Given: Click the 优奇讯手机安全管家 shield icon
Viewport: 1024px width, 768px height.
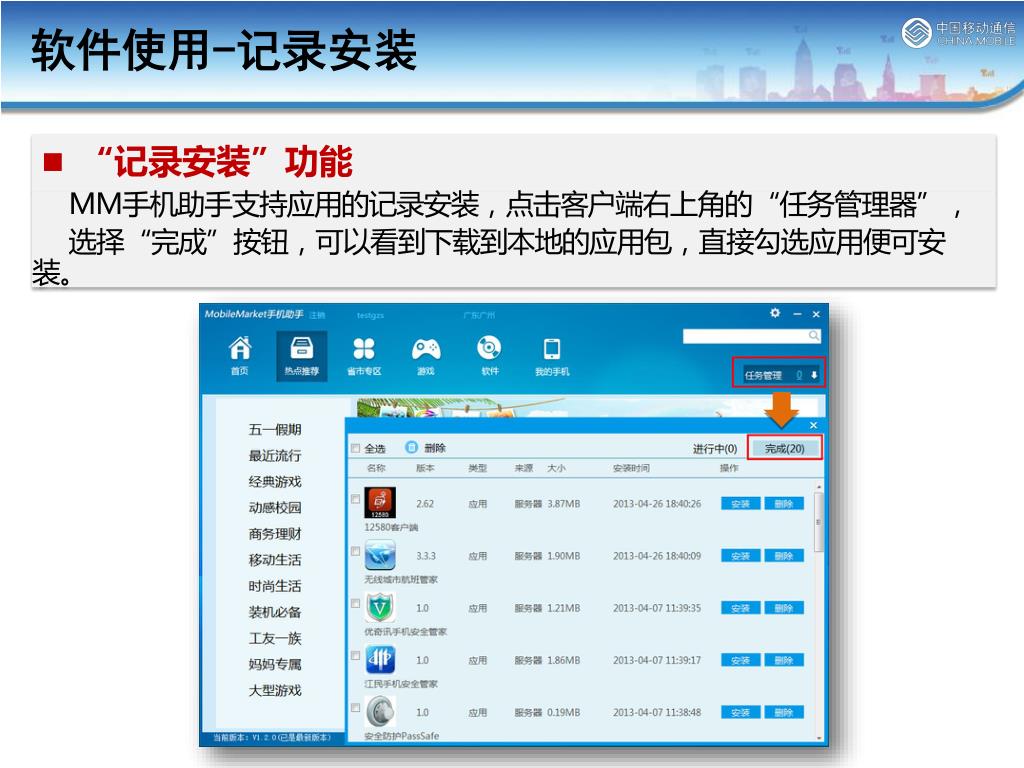Looking at the screenshot, I should pos(380,607).
